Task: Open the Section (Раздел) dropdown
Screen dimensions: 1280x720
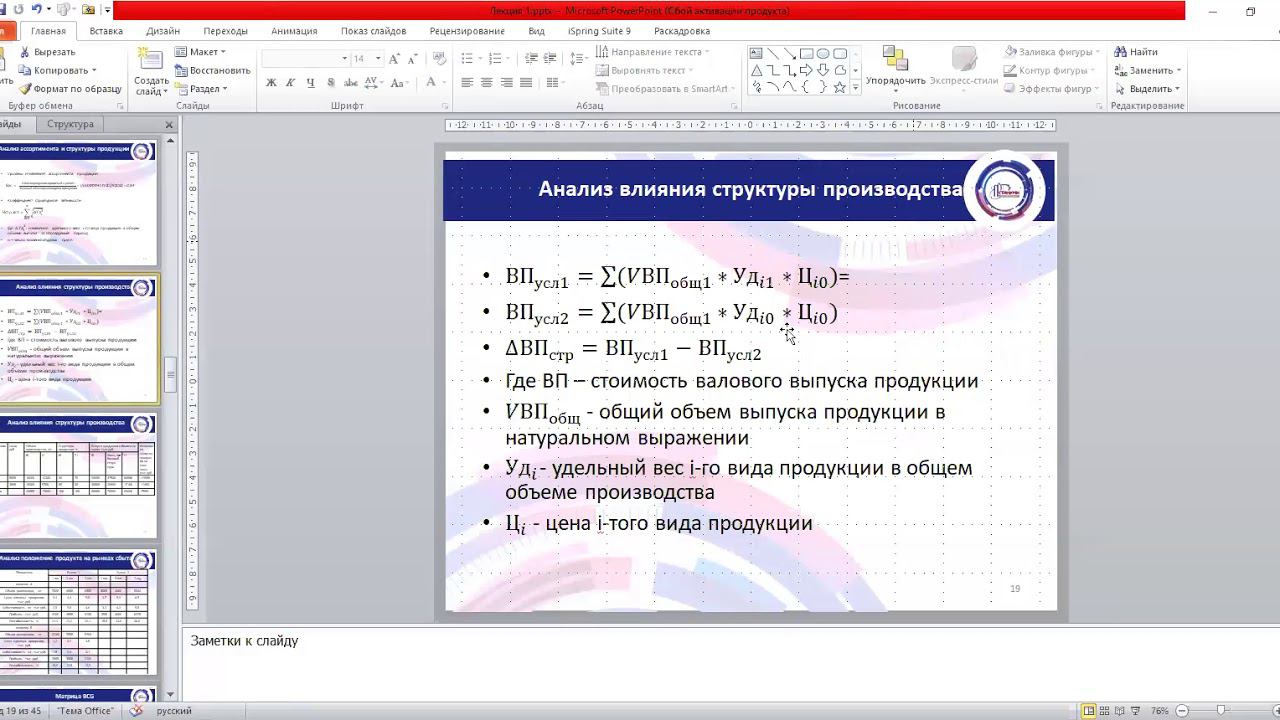Action: pos(201,89)
